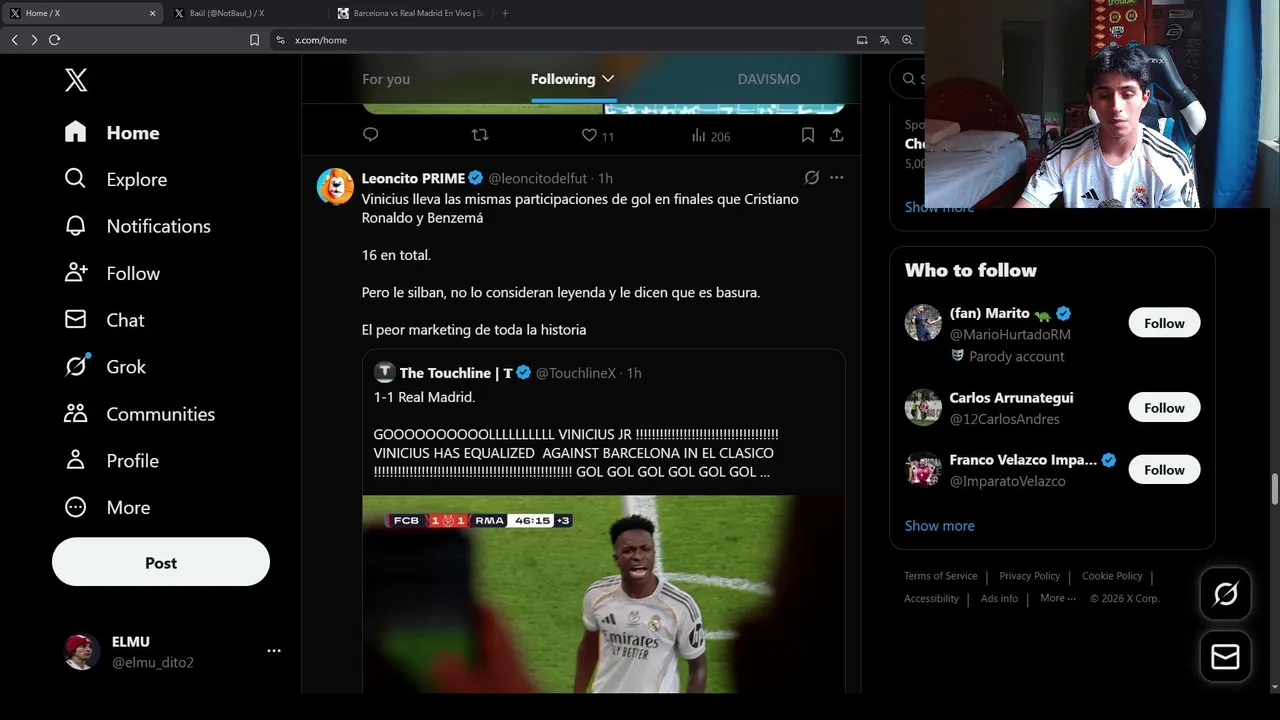Screen dimensions: 1280x720
Task: Open Chat envelope icon in sidebar
Action: (75, 319)
